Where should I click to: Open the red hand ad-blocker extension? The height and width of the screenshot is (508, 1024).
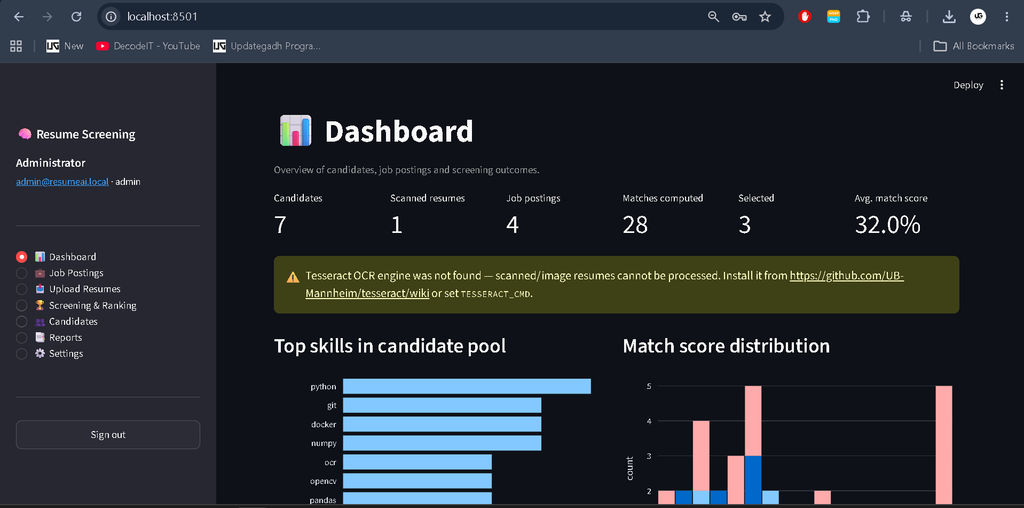(x=805, y=17)
